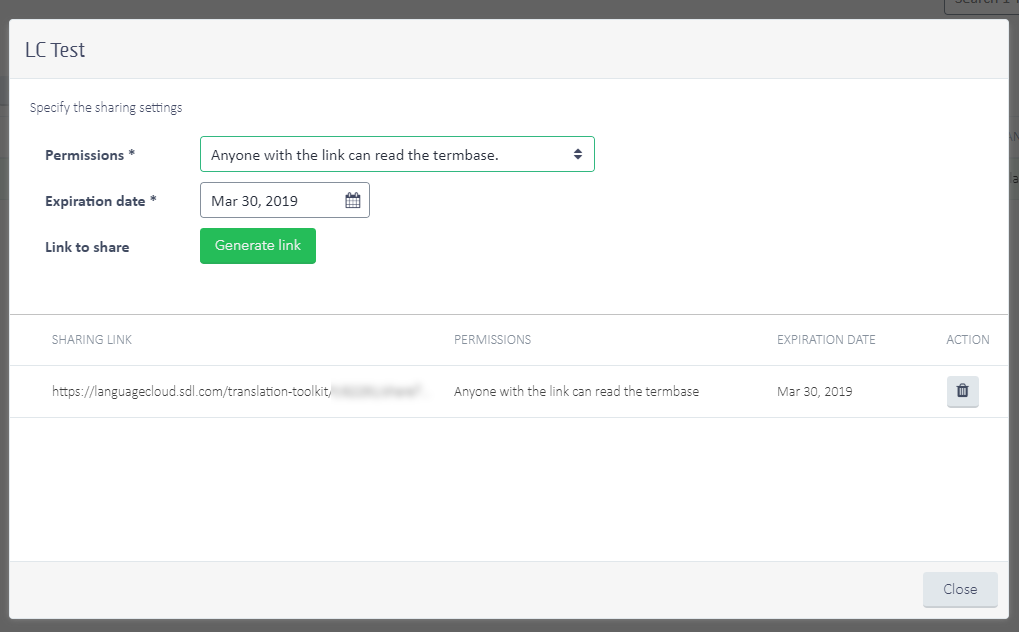Delete the sharing link with trash icon
The height and width of the screenshot is (632, 1019).
tap(962, 391)
